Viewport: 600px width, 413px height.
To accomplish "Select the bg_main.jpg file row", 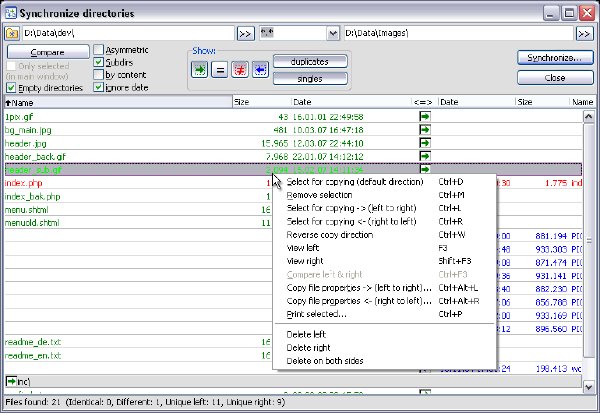I will tap(293, 130).
